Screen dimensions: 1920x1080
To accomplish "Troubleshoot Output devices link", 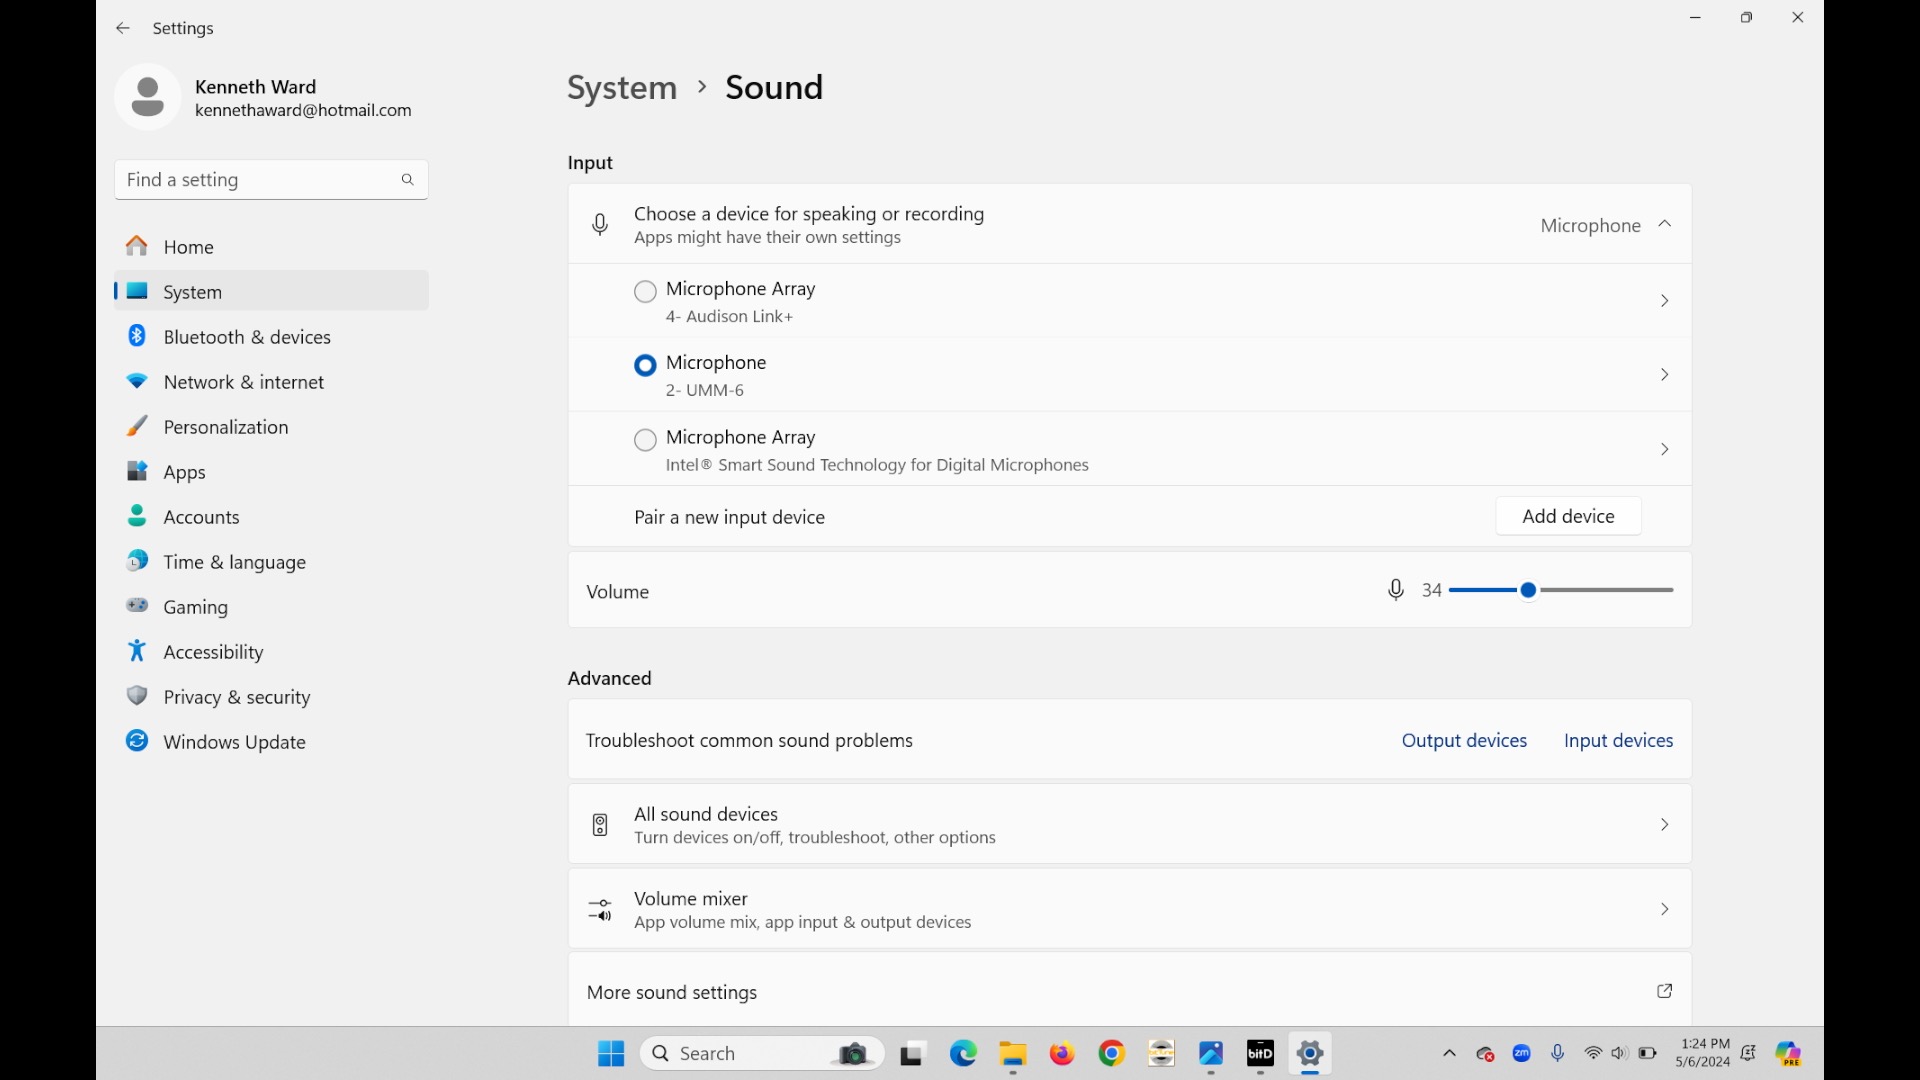I will 1464,741.
